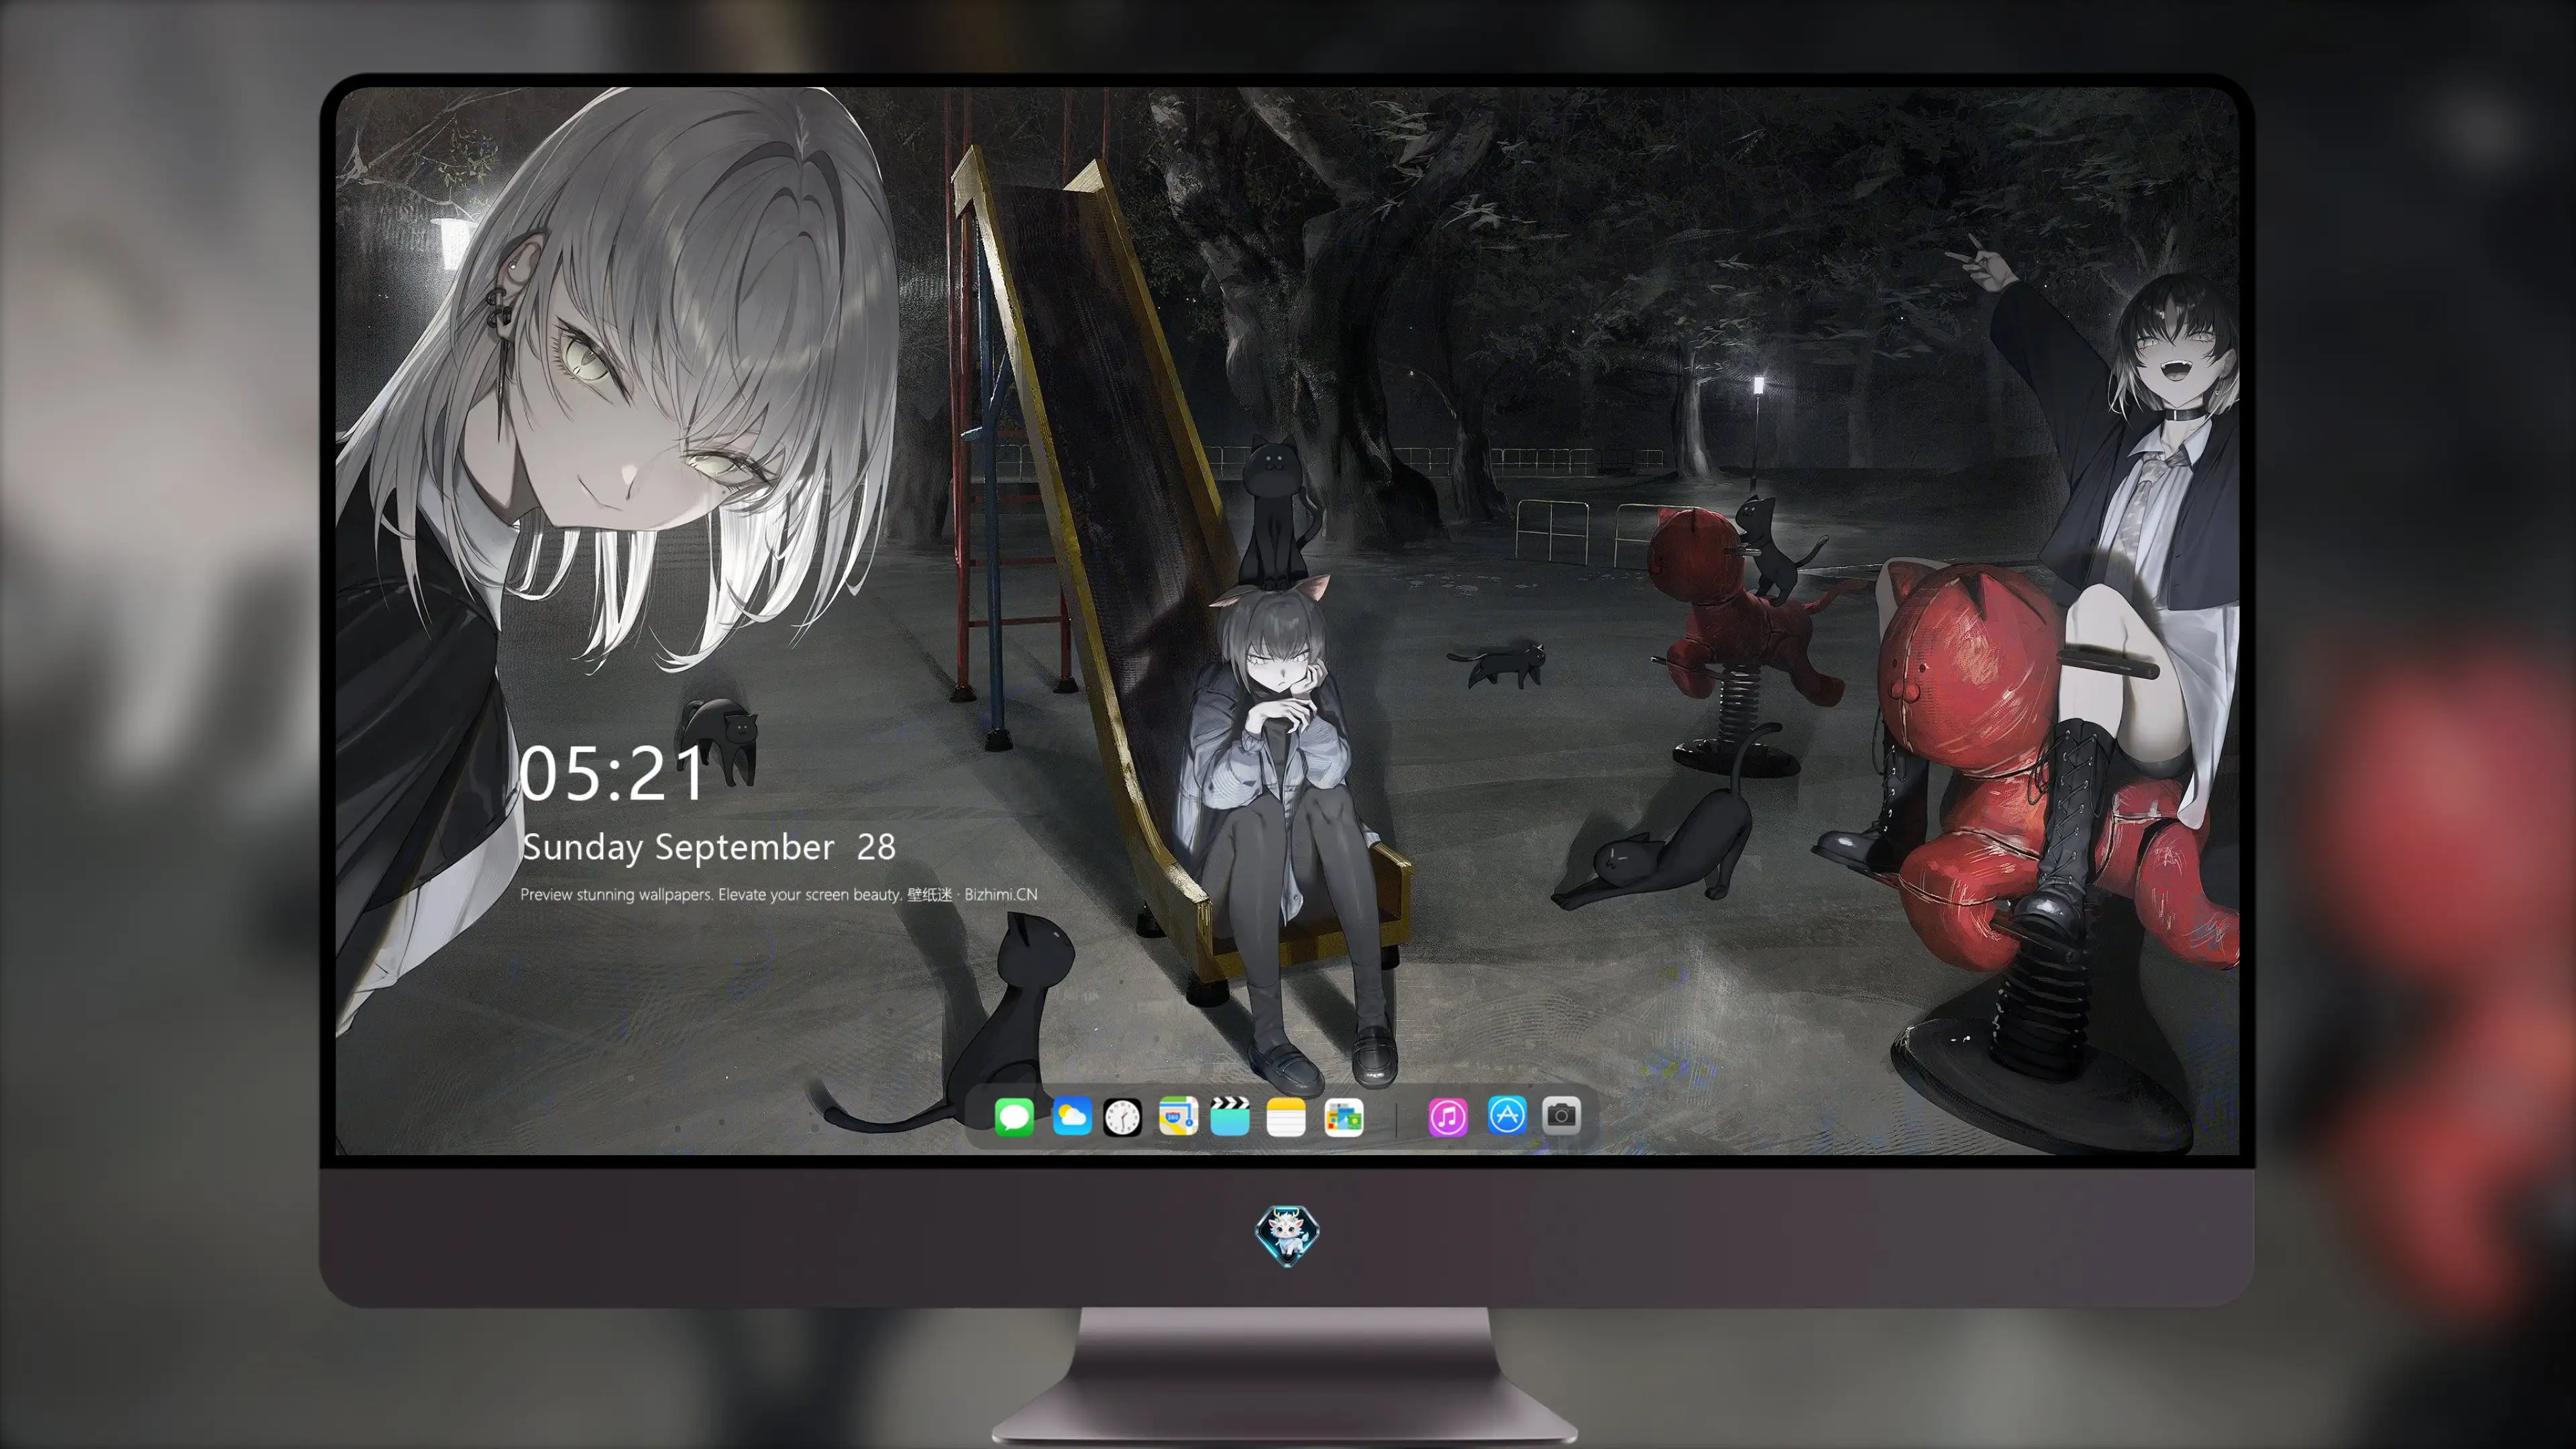Launch the Clock app from the dock
Viewport: 2576px width, 1449px height.
click(1122, 1117)
